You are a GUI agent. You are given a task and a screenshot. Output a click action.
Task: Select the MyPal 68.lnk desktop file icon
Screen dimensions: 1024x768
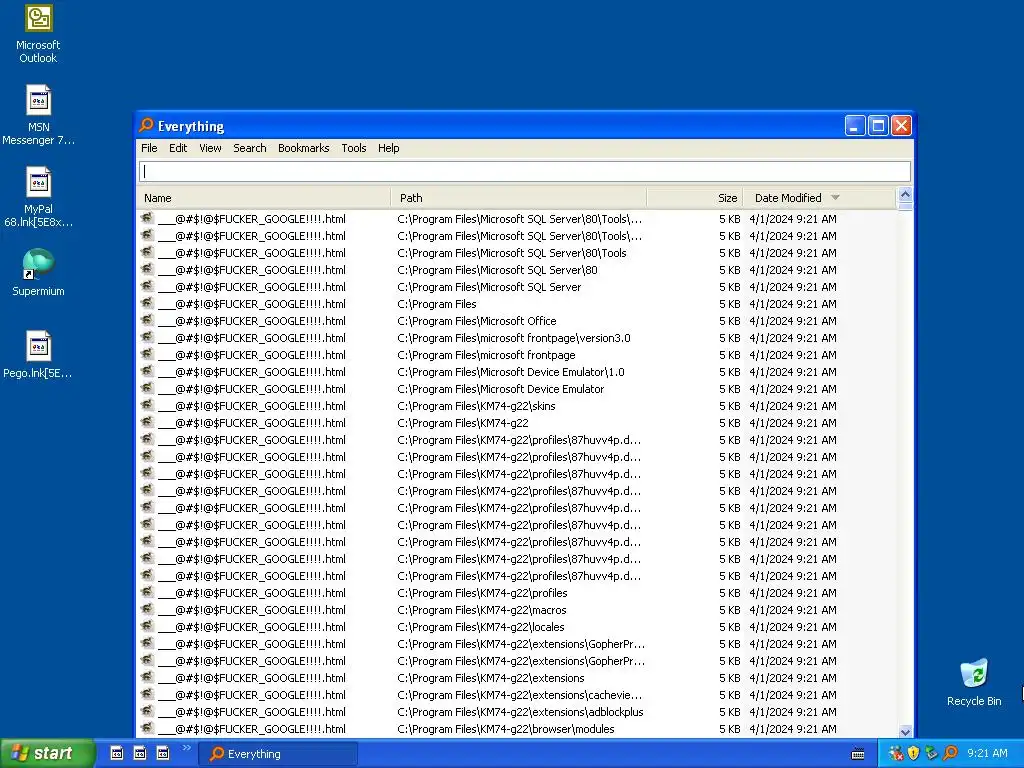click(38, 198)
